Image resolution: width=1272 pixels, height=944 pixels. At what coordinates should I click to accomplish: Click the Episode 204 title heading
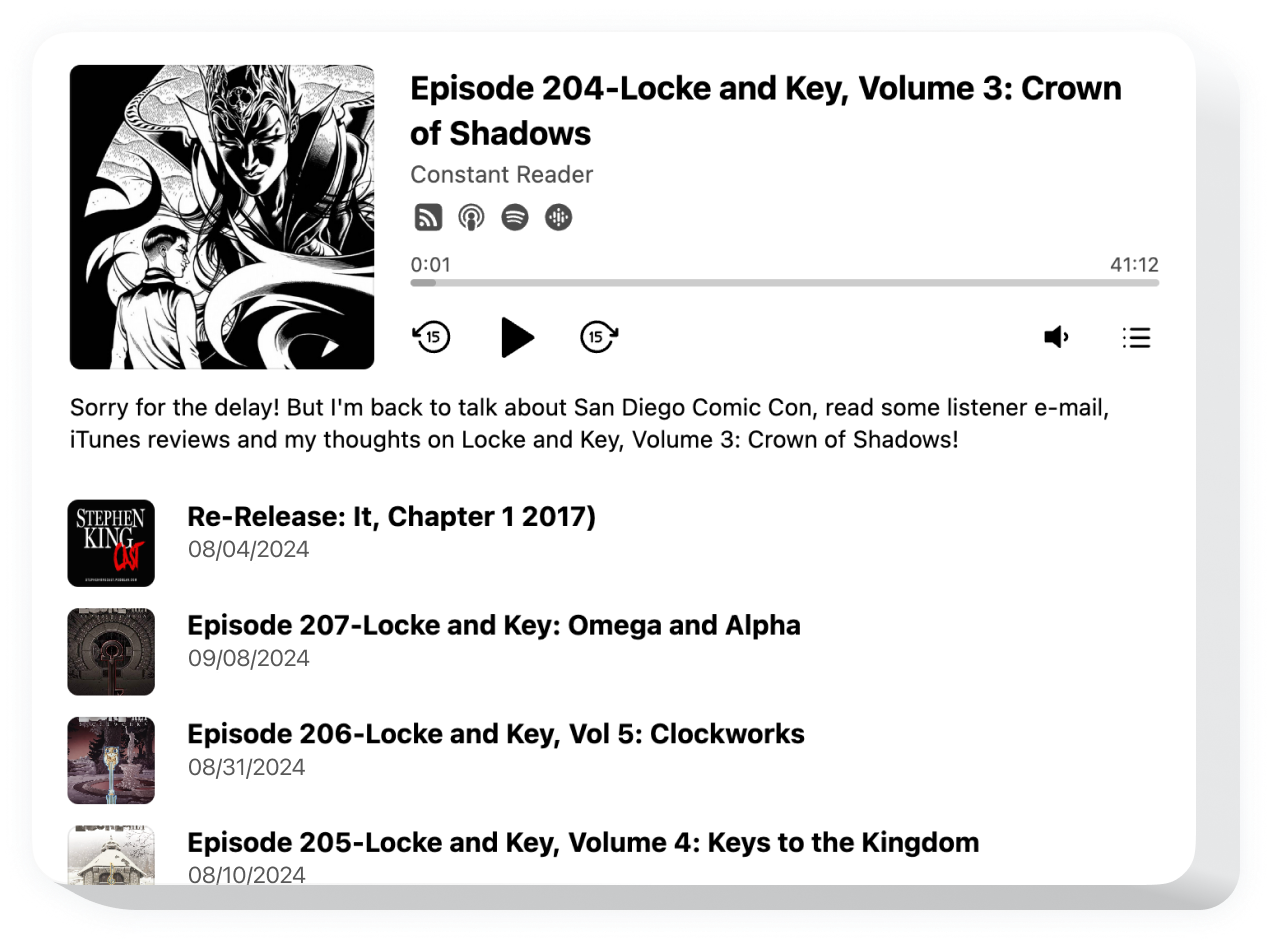765,110
